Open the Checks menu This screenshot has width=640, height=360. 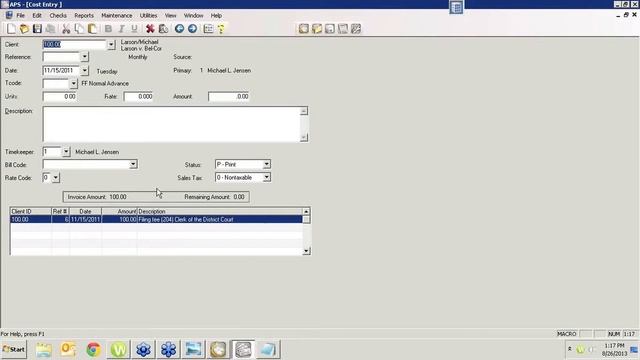(x=58, y=16)
